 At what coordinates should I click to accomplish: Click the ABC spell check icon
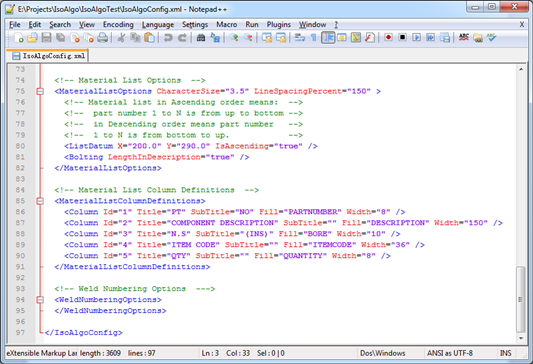[x=464, y=37]
